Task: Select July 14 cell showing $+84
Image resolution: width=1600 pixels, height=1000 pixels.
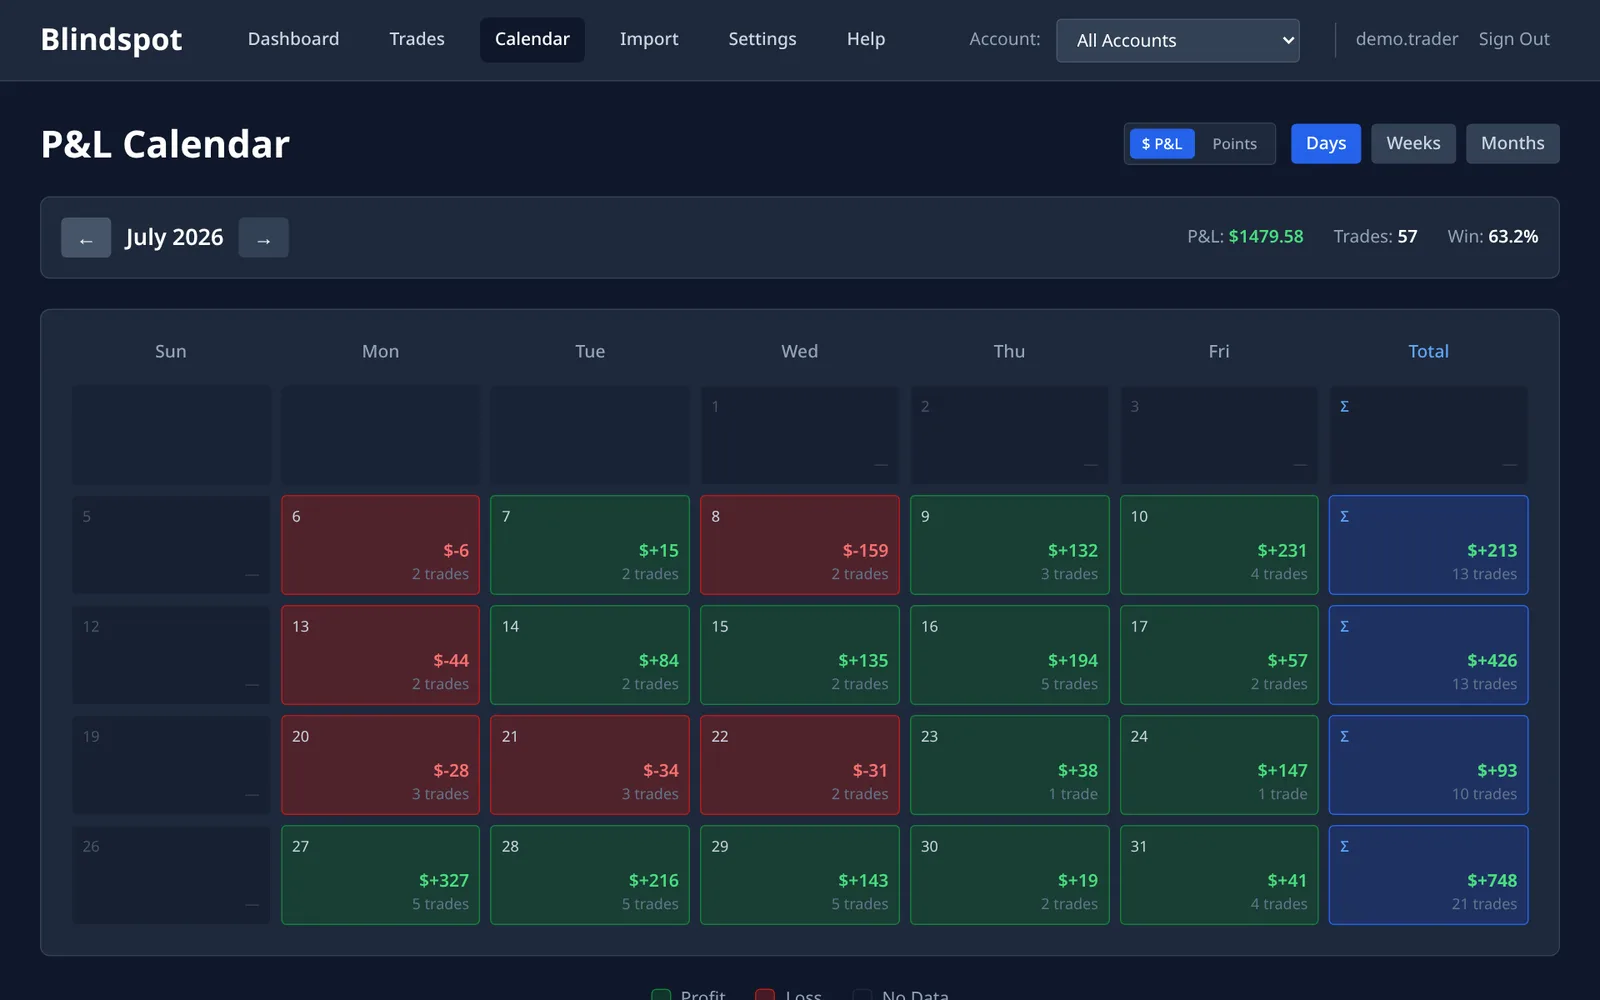Action: coord(590,655)
